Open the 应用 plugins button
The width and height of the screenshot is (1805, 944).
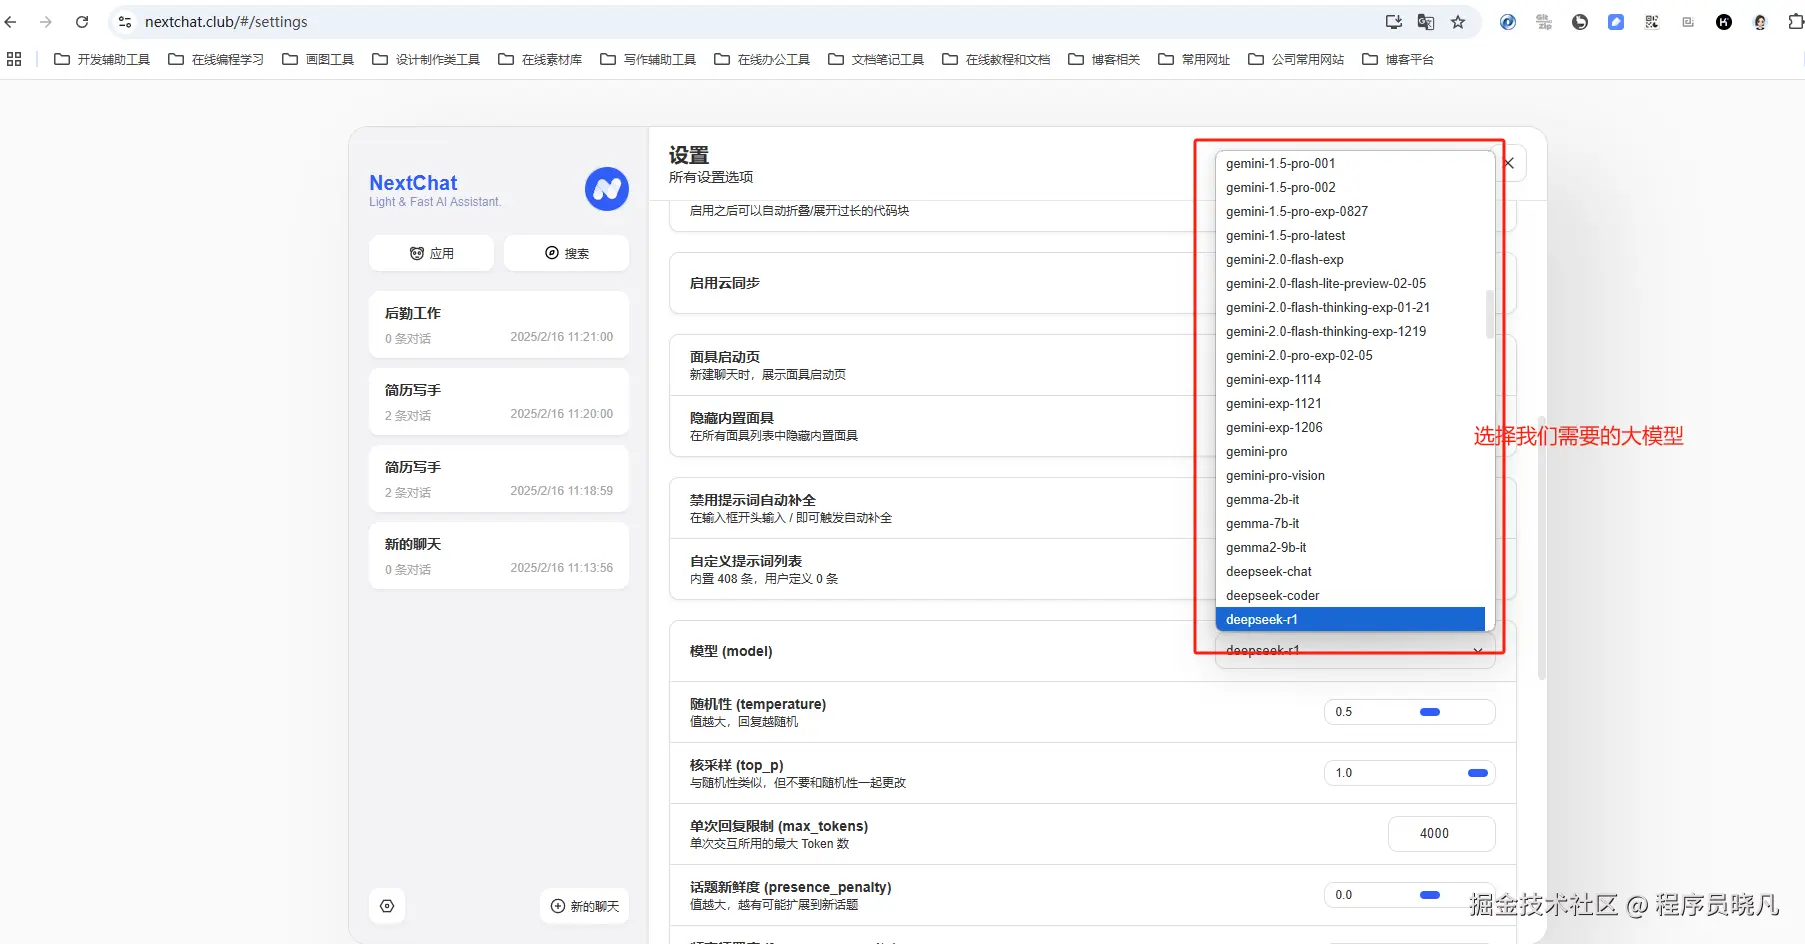431,253
